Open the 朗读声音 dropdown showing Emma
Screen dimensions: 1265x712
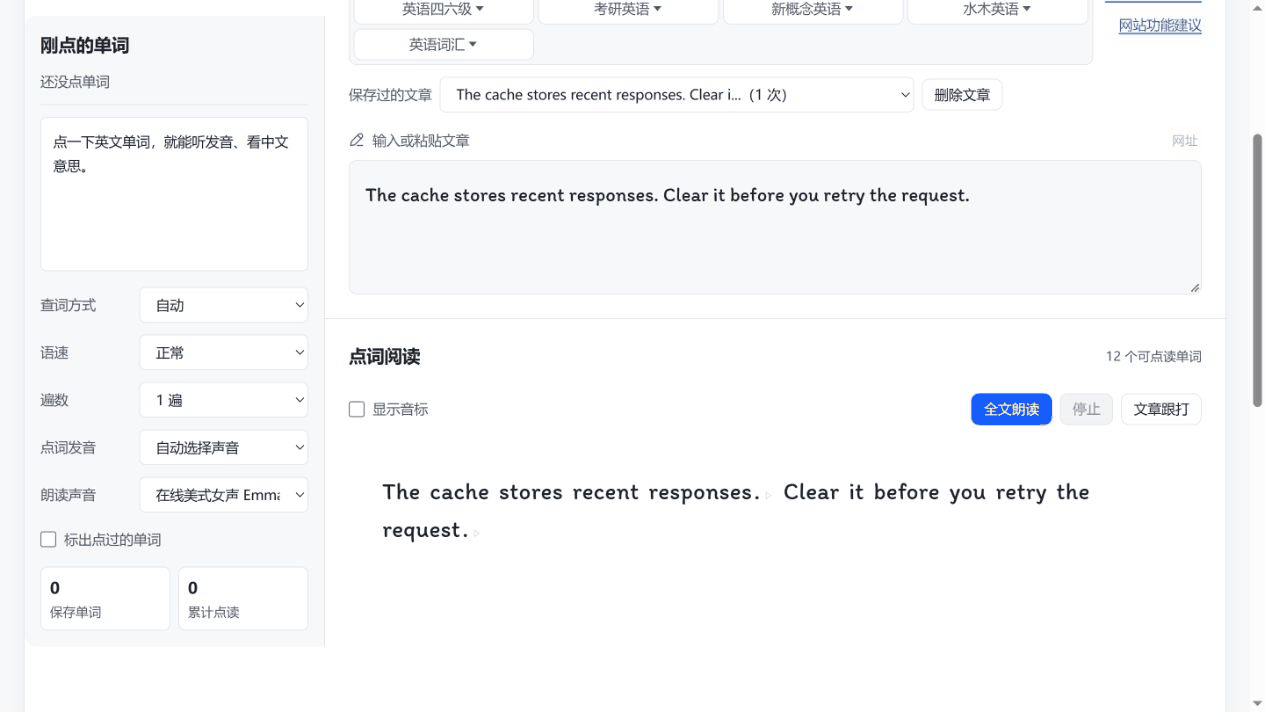tap(224, 495)
